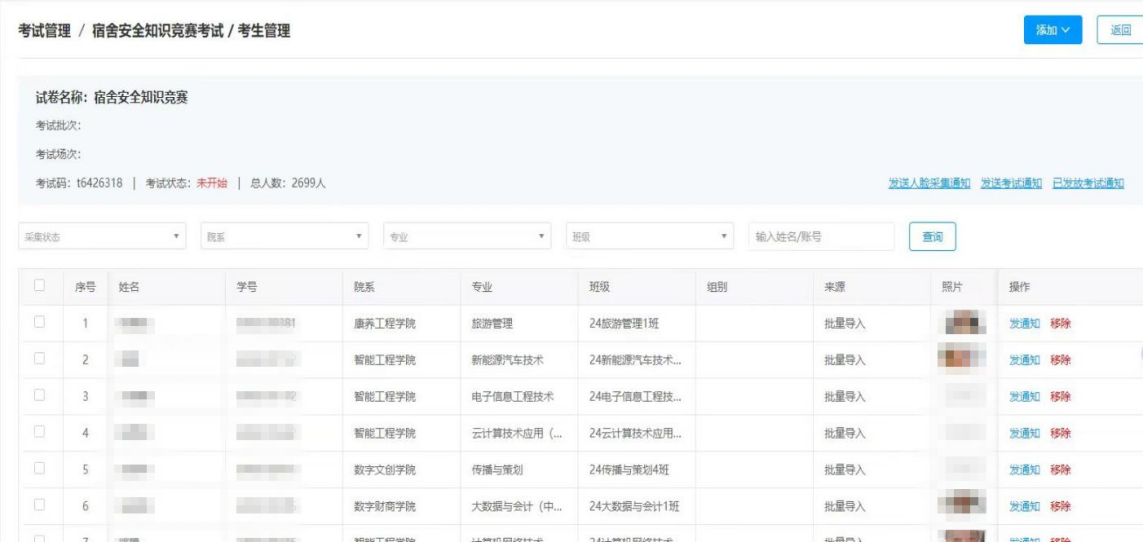Open the 添加 dropdown button

(x=1052, y=30)
